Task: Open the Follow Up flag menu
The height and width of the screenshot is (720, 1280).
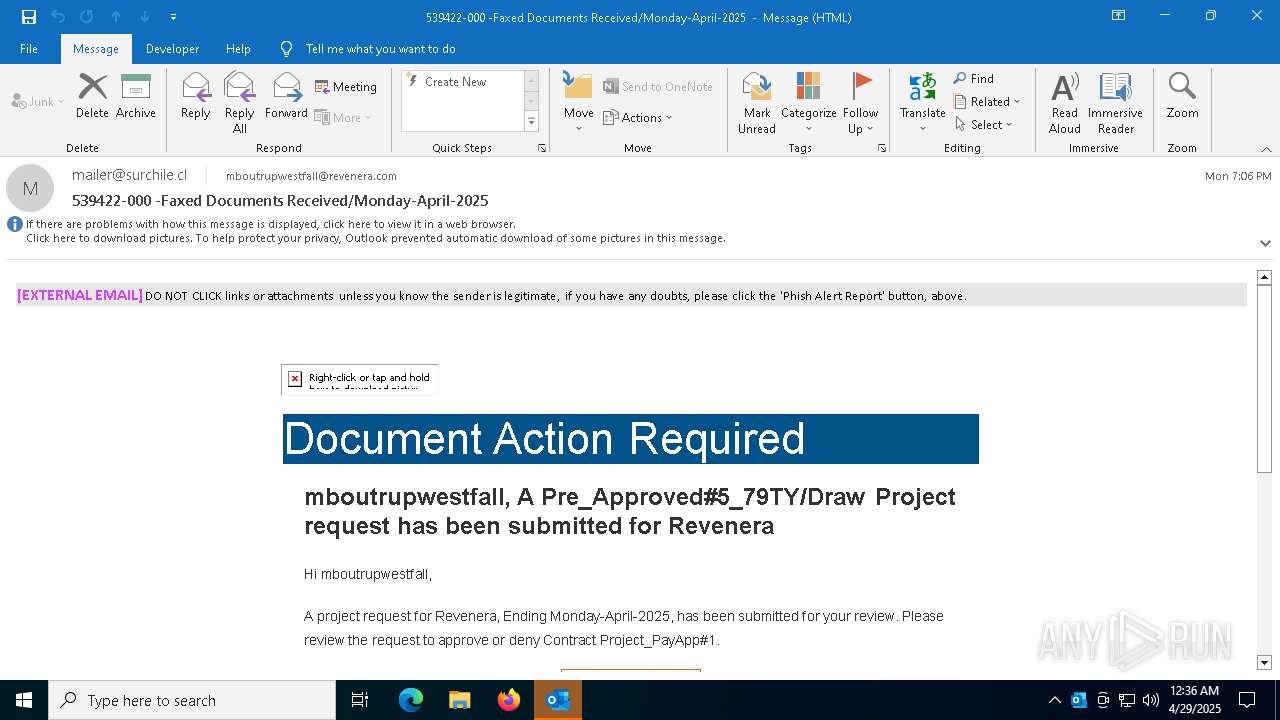Action: 860,102
